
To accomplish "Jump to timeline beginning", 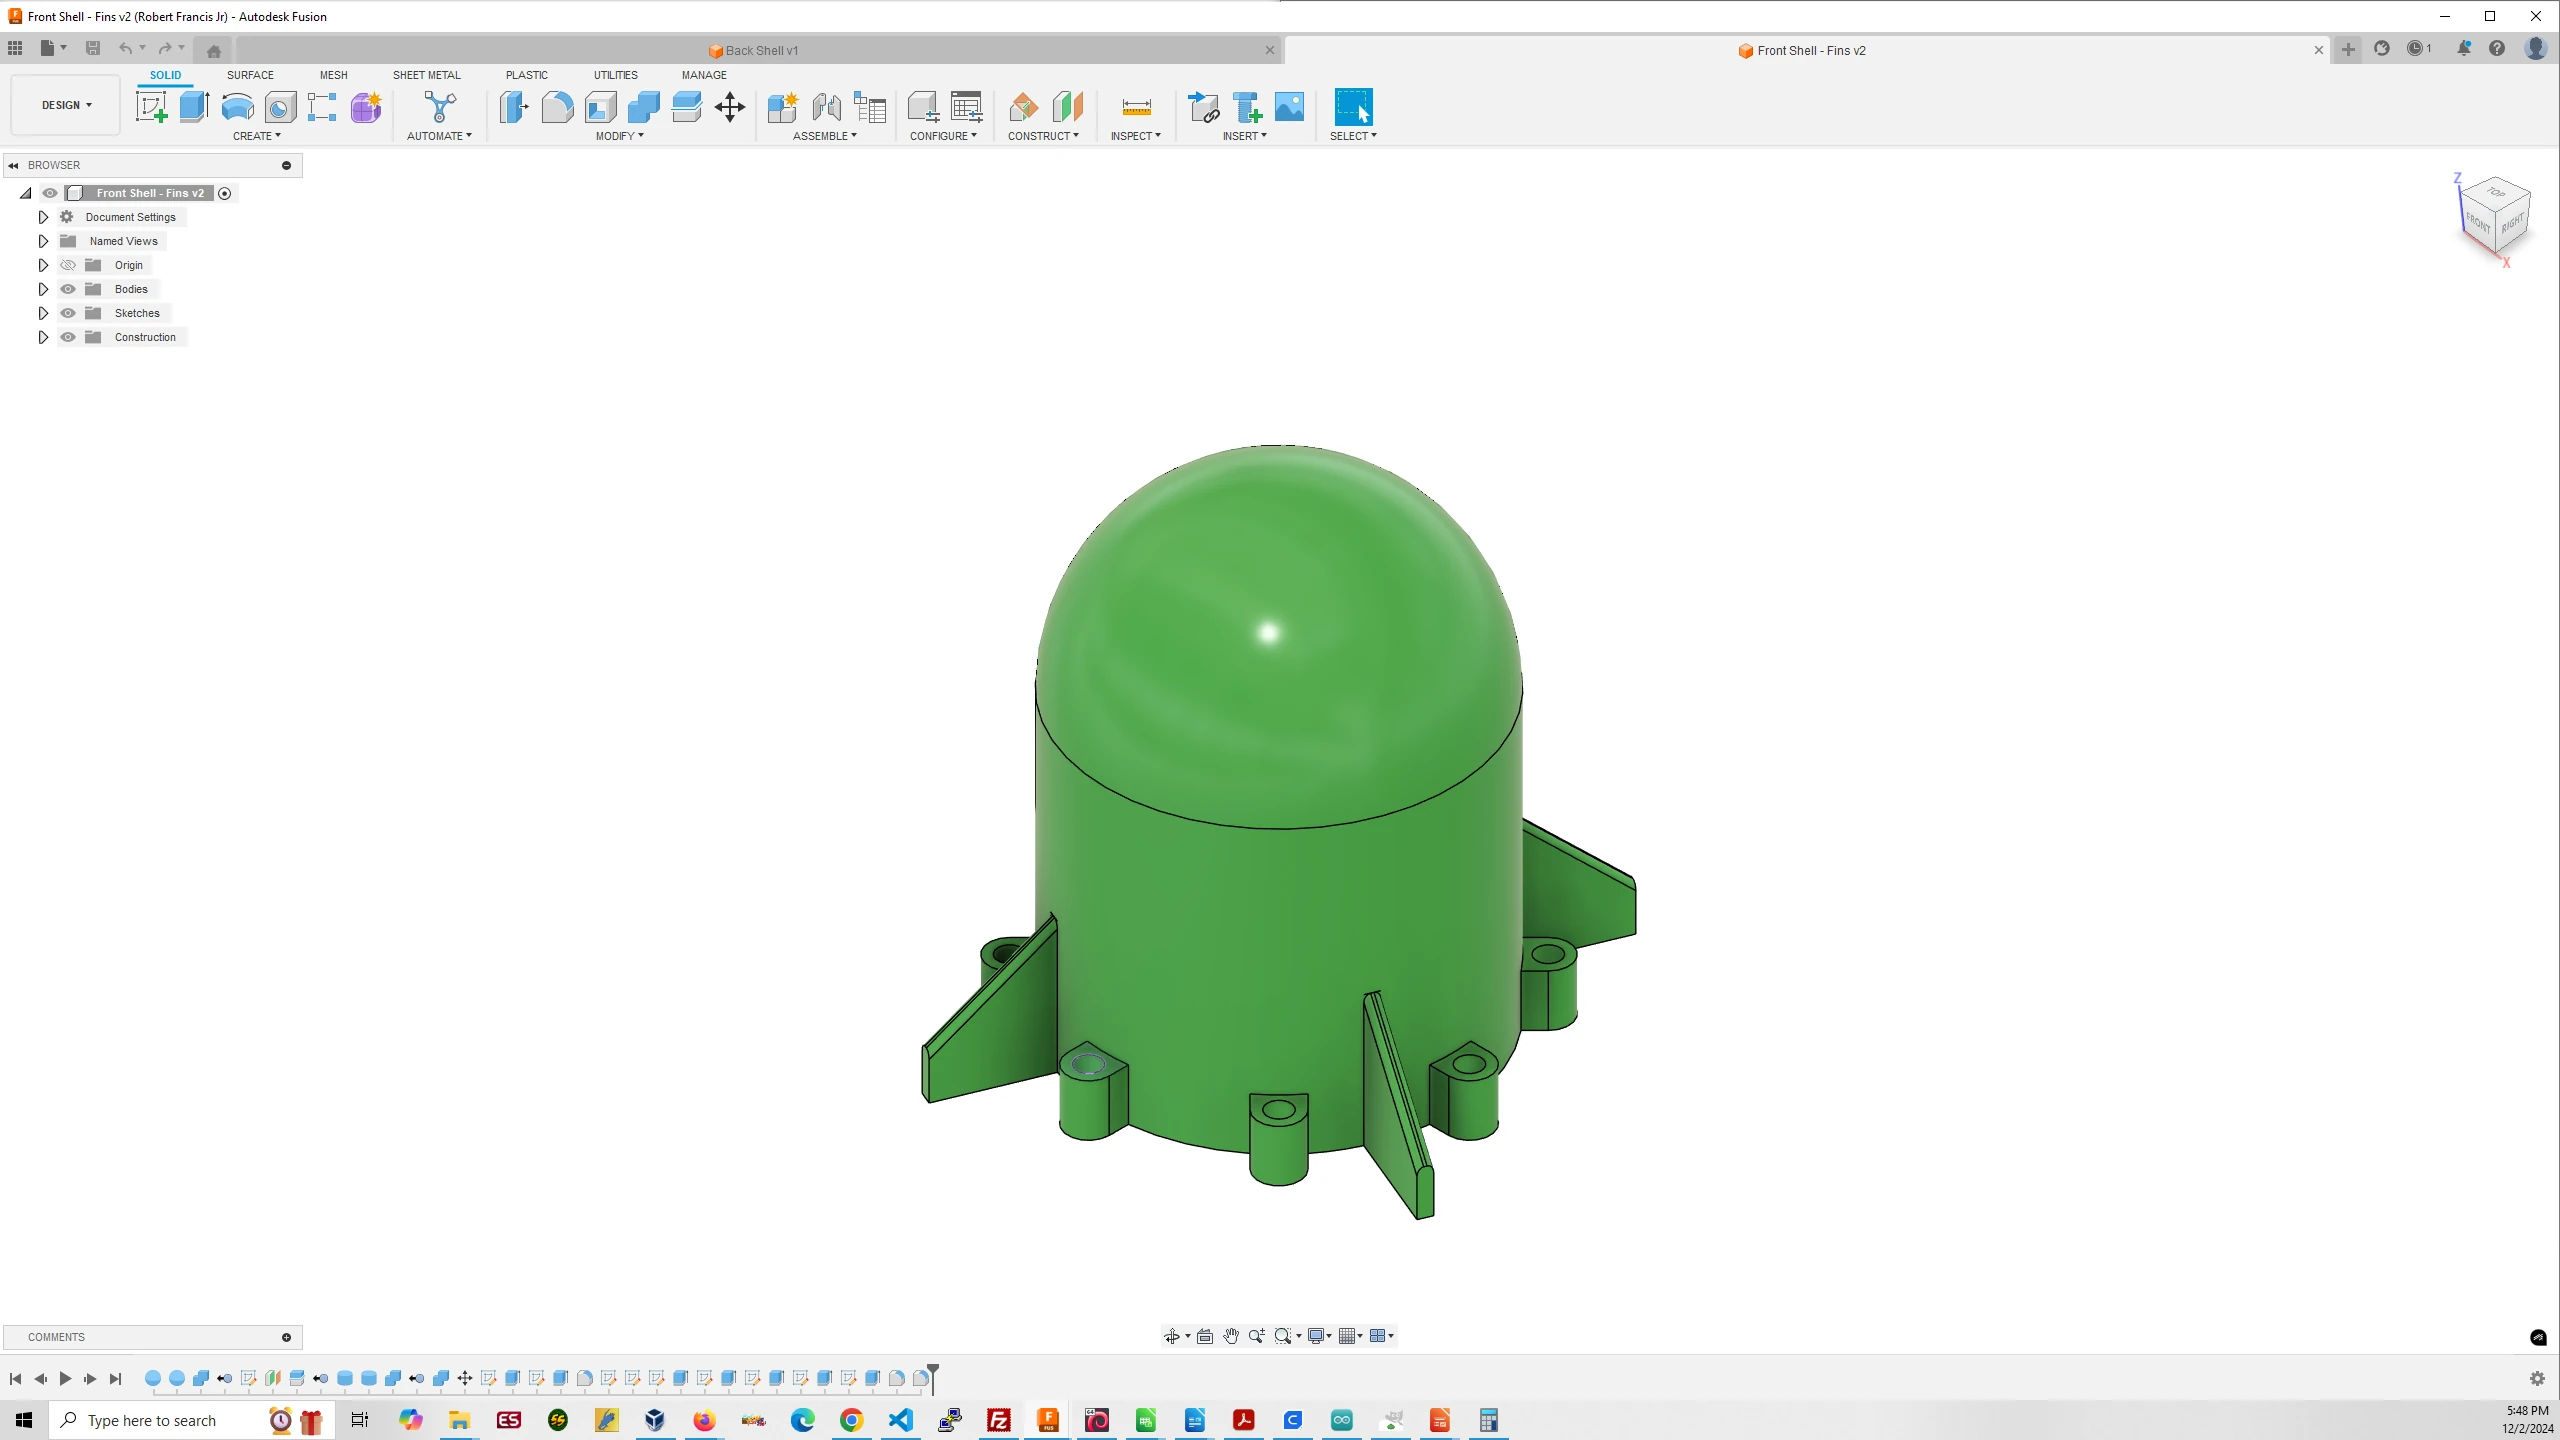I will point(15,1379).
